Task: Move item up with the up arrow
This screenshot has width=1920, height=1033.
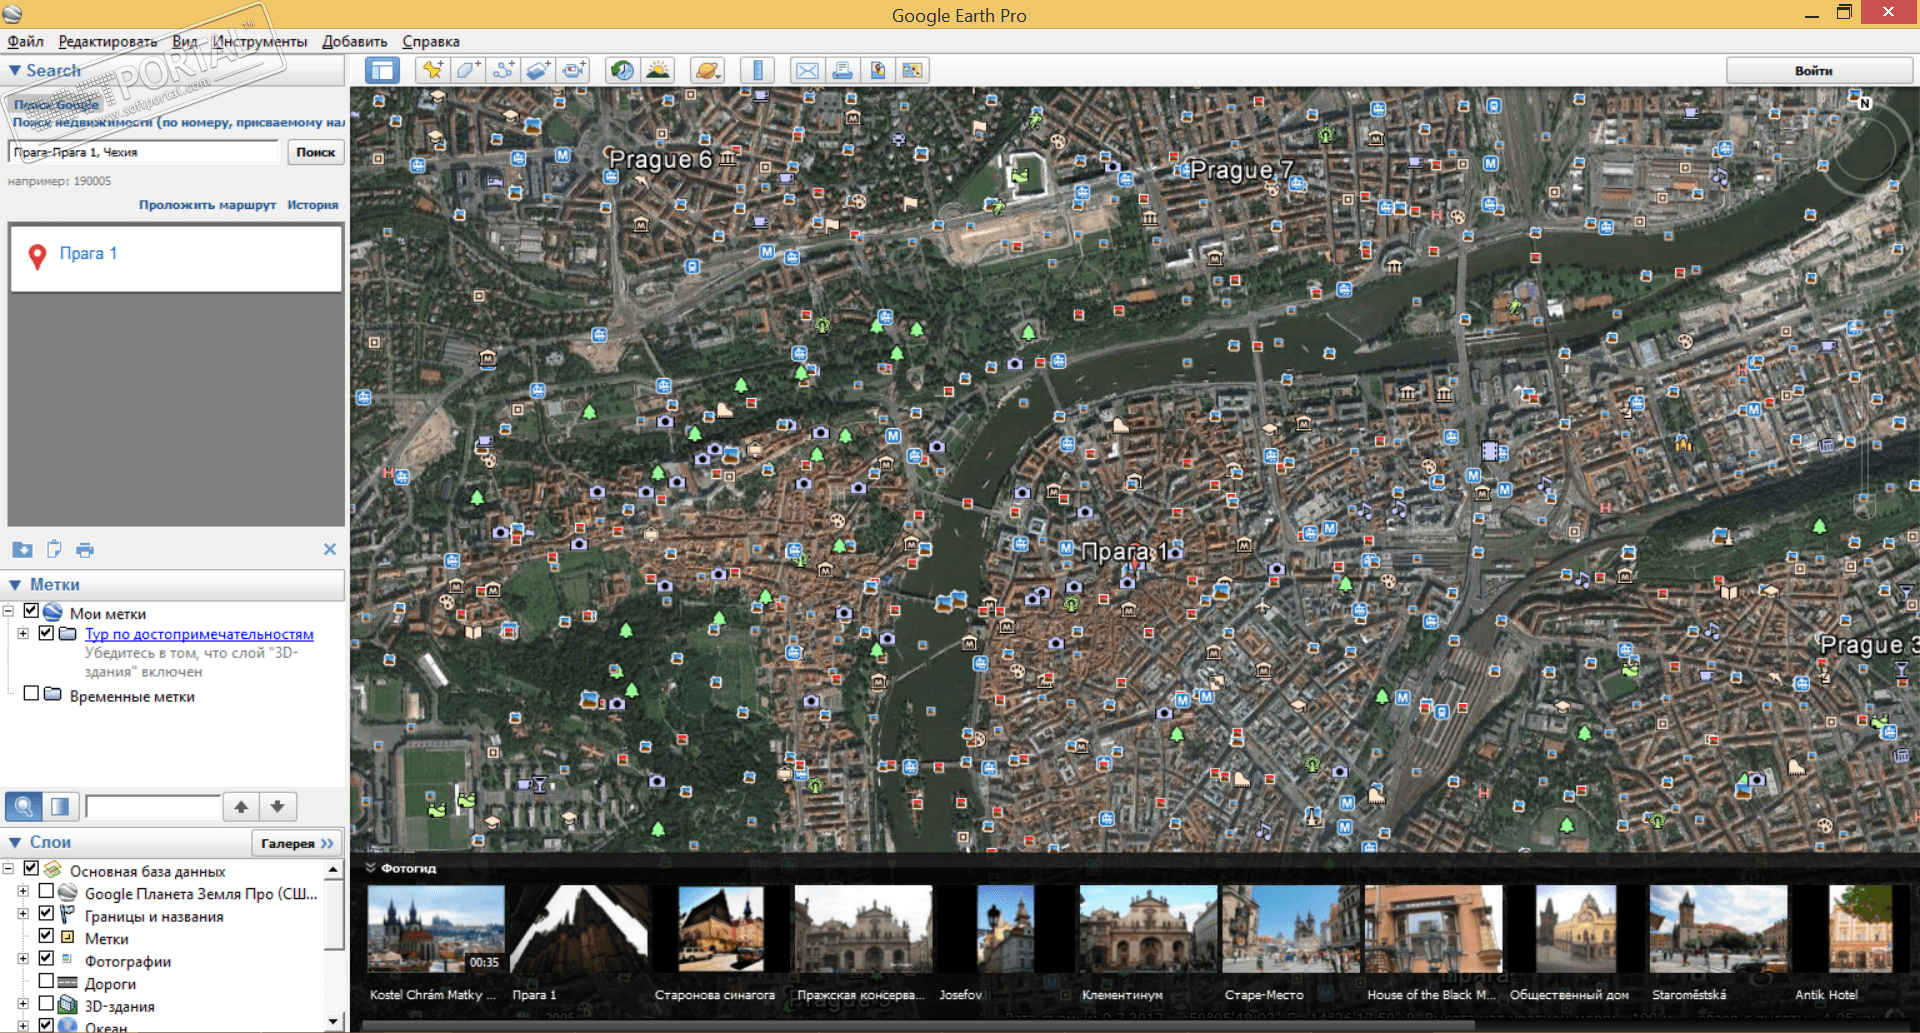Action: (x=241, y=806)
